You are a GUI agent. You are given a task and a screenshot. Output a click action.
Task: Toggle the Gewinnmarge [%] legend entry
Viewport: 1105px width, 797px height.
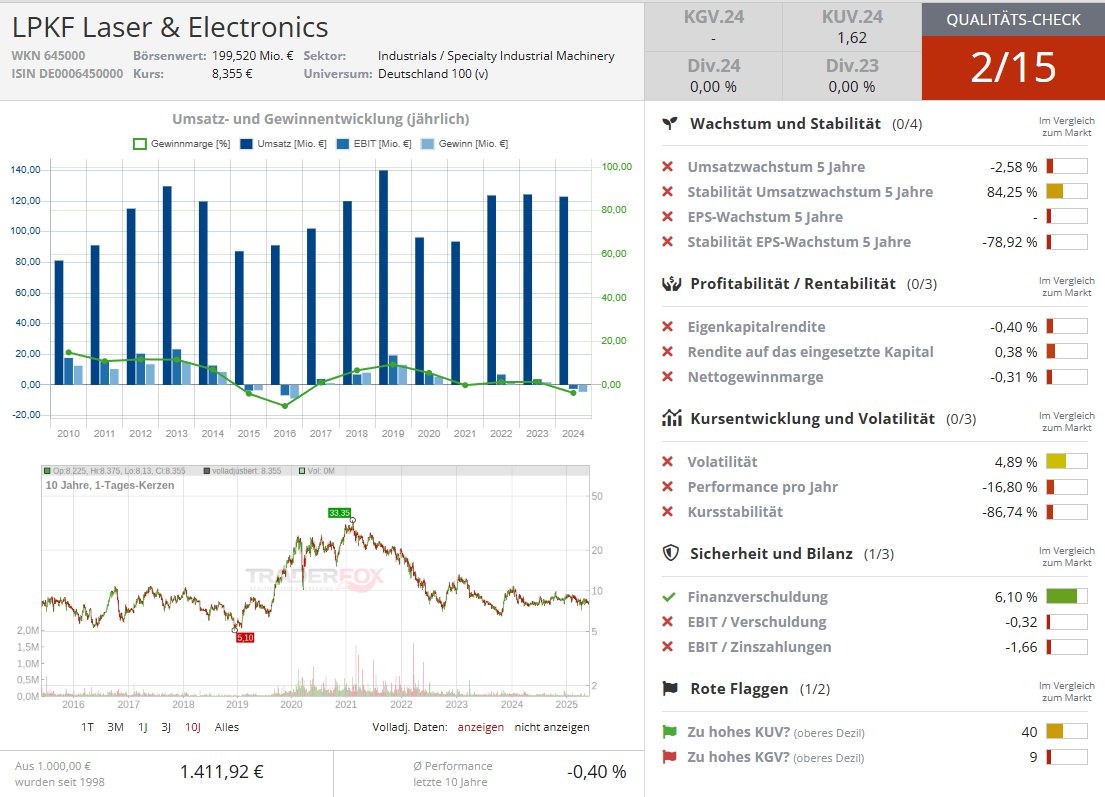point(182,144)
